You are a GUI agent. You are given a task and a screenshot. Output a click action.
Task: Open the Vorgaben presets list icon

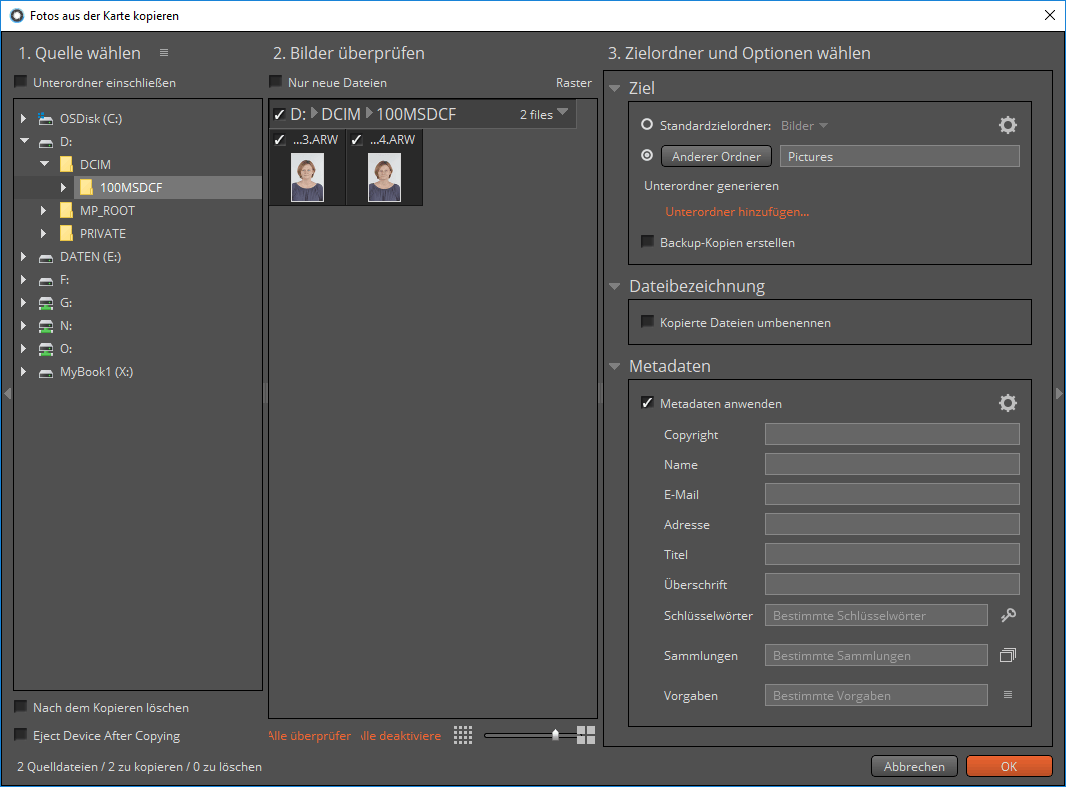[x=1008, y=695]
